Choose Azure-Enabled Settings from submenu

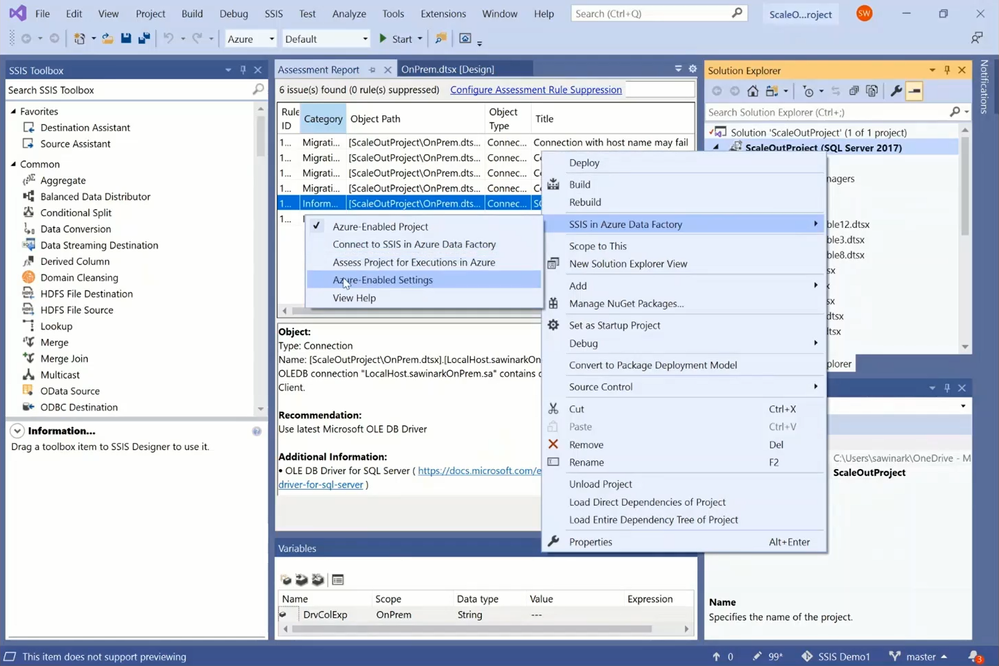click(424, 280)
